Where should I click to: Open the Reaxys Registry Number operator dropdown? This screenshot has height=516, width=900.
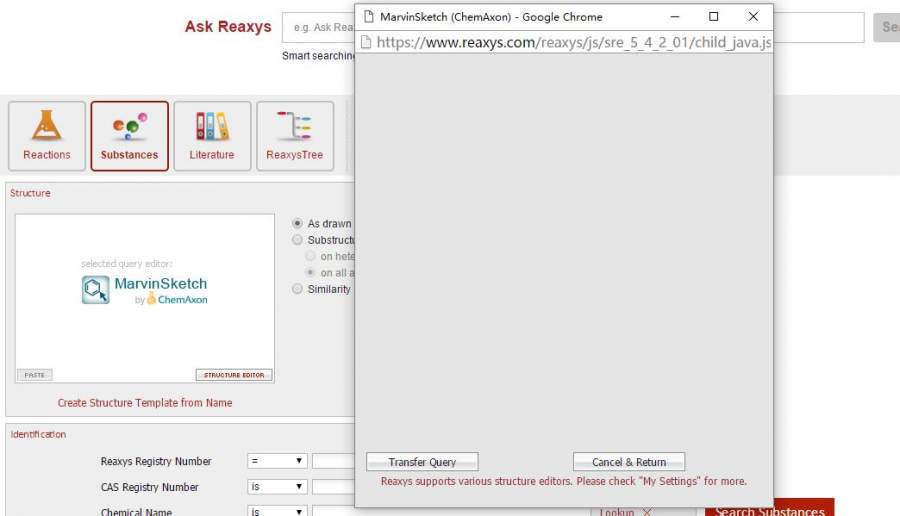[277, 461]
